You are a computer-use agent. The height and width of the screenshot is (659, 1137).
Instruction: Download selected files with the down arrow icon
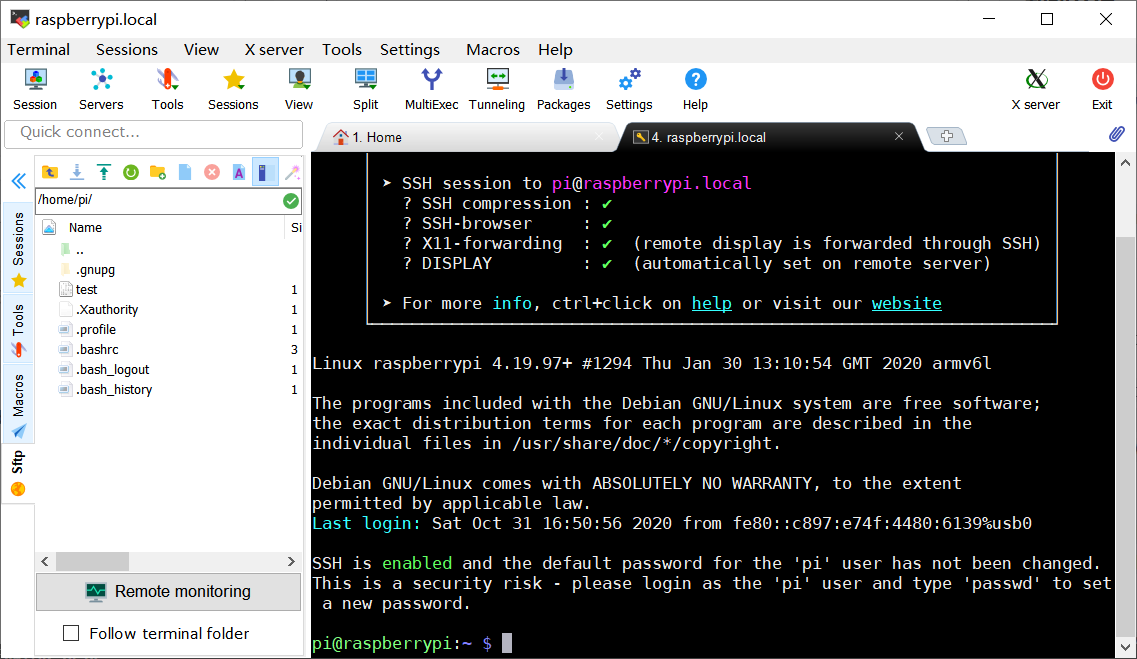coord(76,172)
